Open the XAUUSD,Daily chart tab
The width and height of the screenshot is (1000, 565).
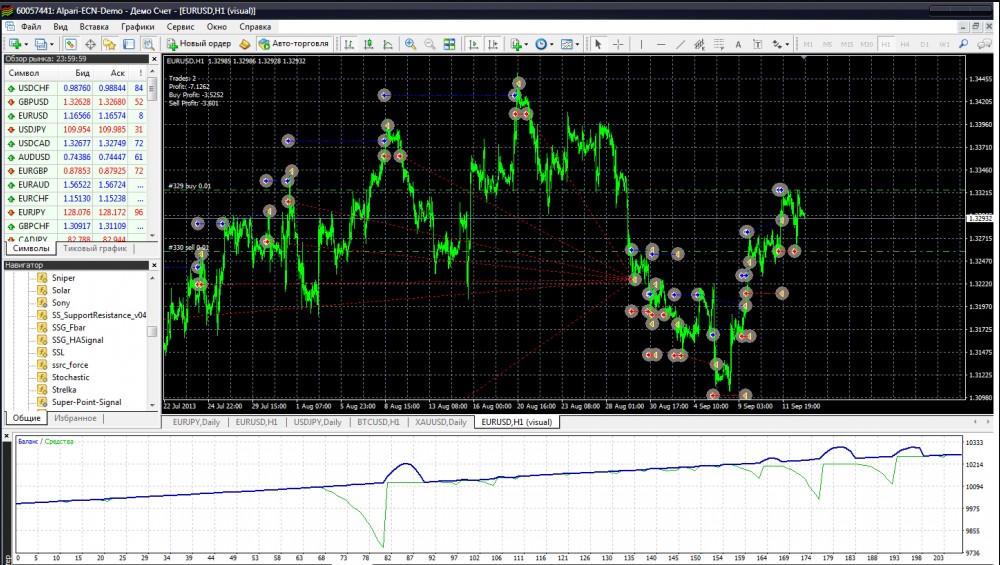441,422
